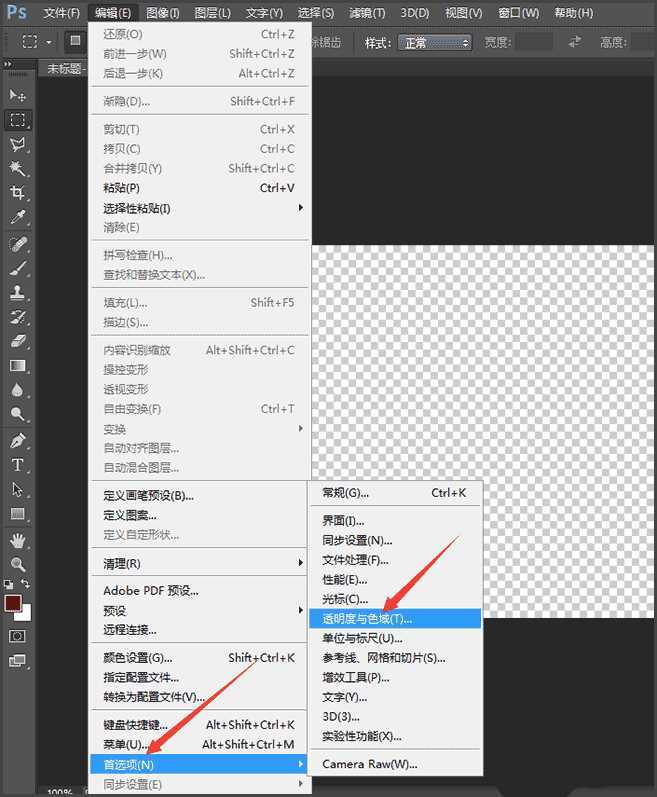The height and width of the screenshot is (797, 657).
Task: Select the Horizontal Type tool
Action: (17, 465)
